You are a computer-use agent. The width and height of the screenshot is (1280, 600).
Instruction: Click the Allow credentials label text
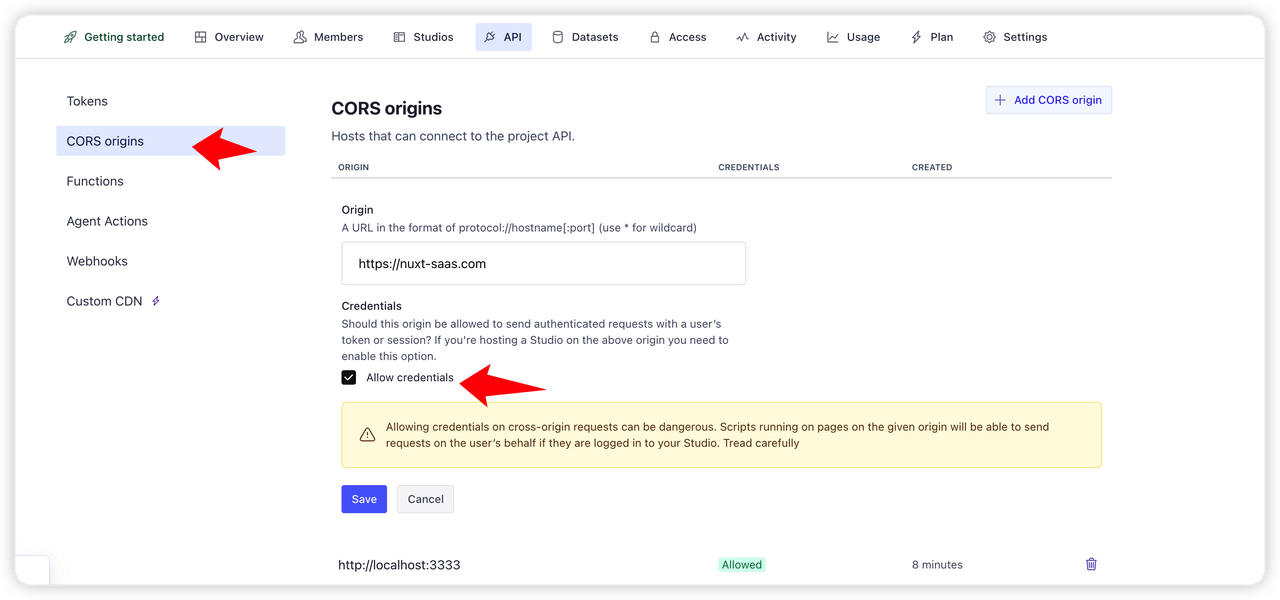(x=410, y=377)
